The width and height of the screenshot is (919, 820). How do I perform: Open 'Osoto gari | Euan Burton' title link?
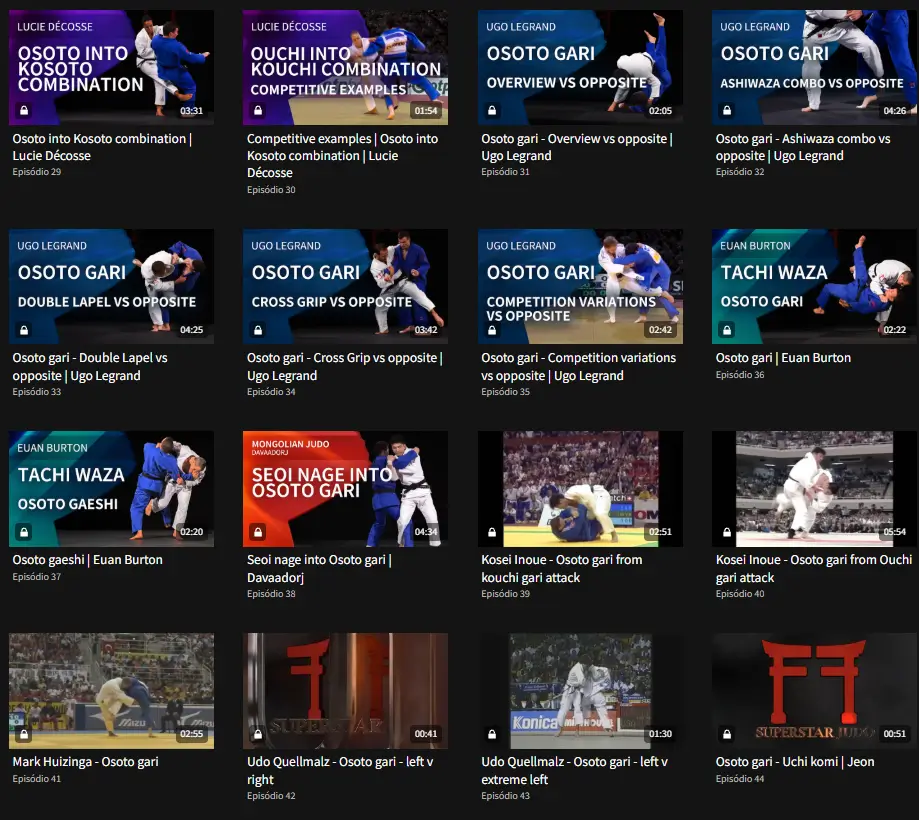coord(783,358)
